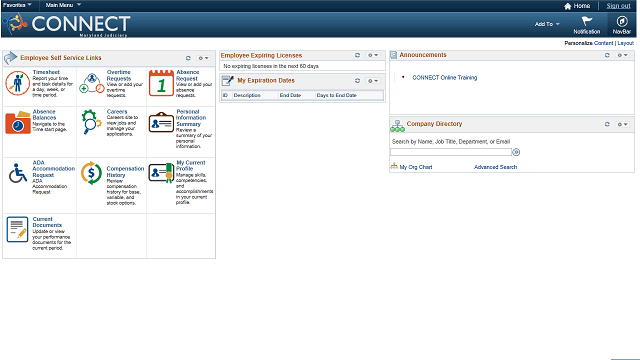Open My Expiration Dates settings dropdown
This screenshot has width=640, height=360.
point(373,81)
